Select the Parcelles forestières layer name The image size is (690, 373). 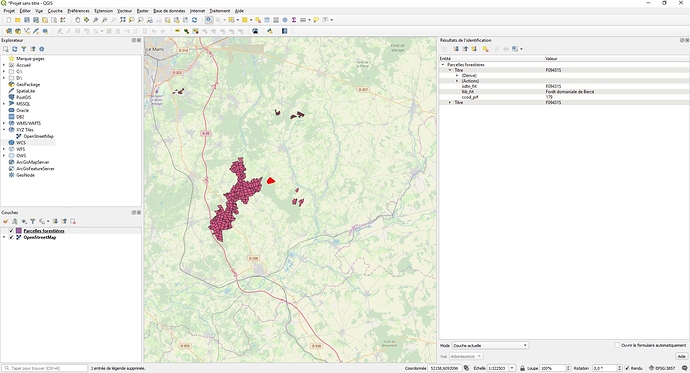tap(44, 231)
